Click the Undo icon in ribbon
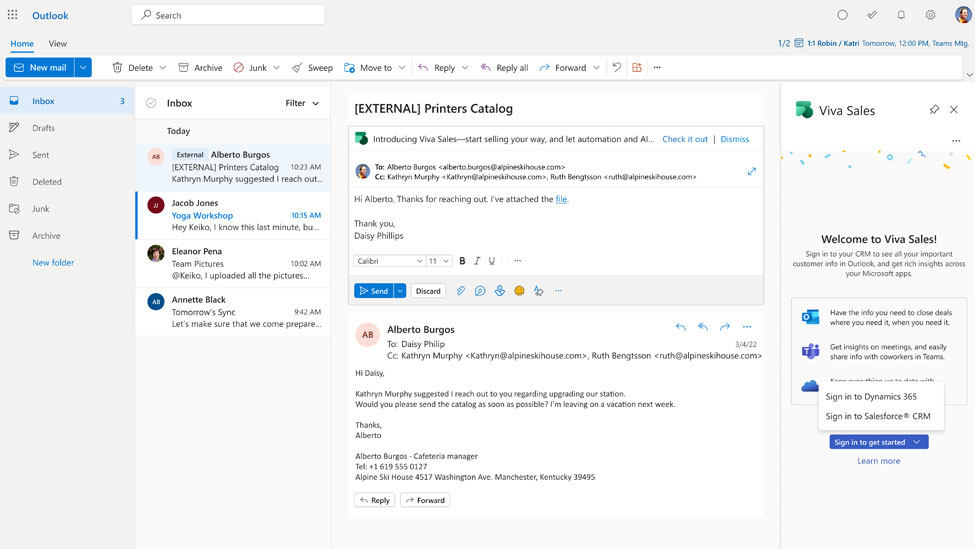 (616, 67)
